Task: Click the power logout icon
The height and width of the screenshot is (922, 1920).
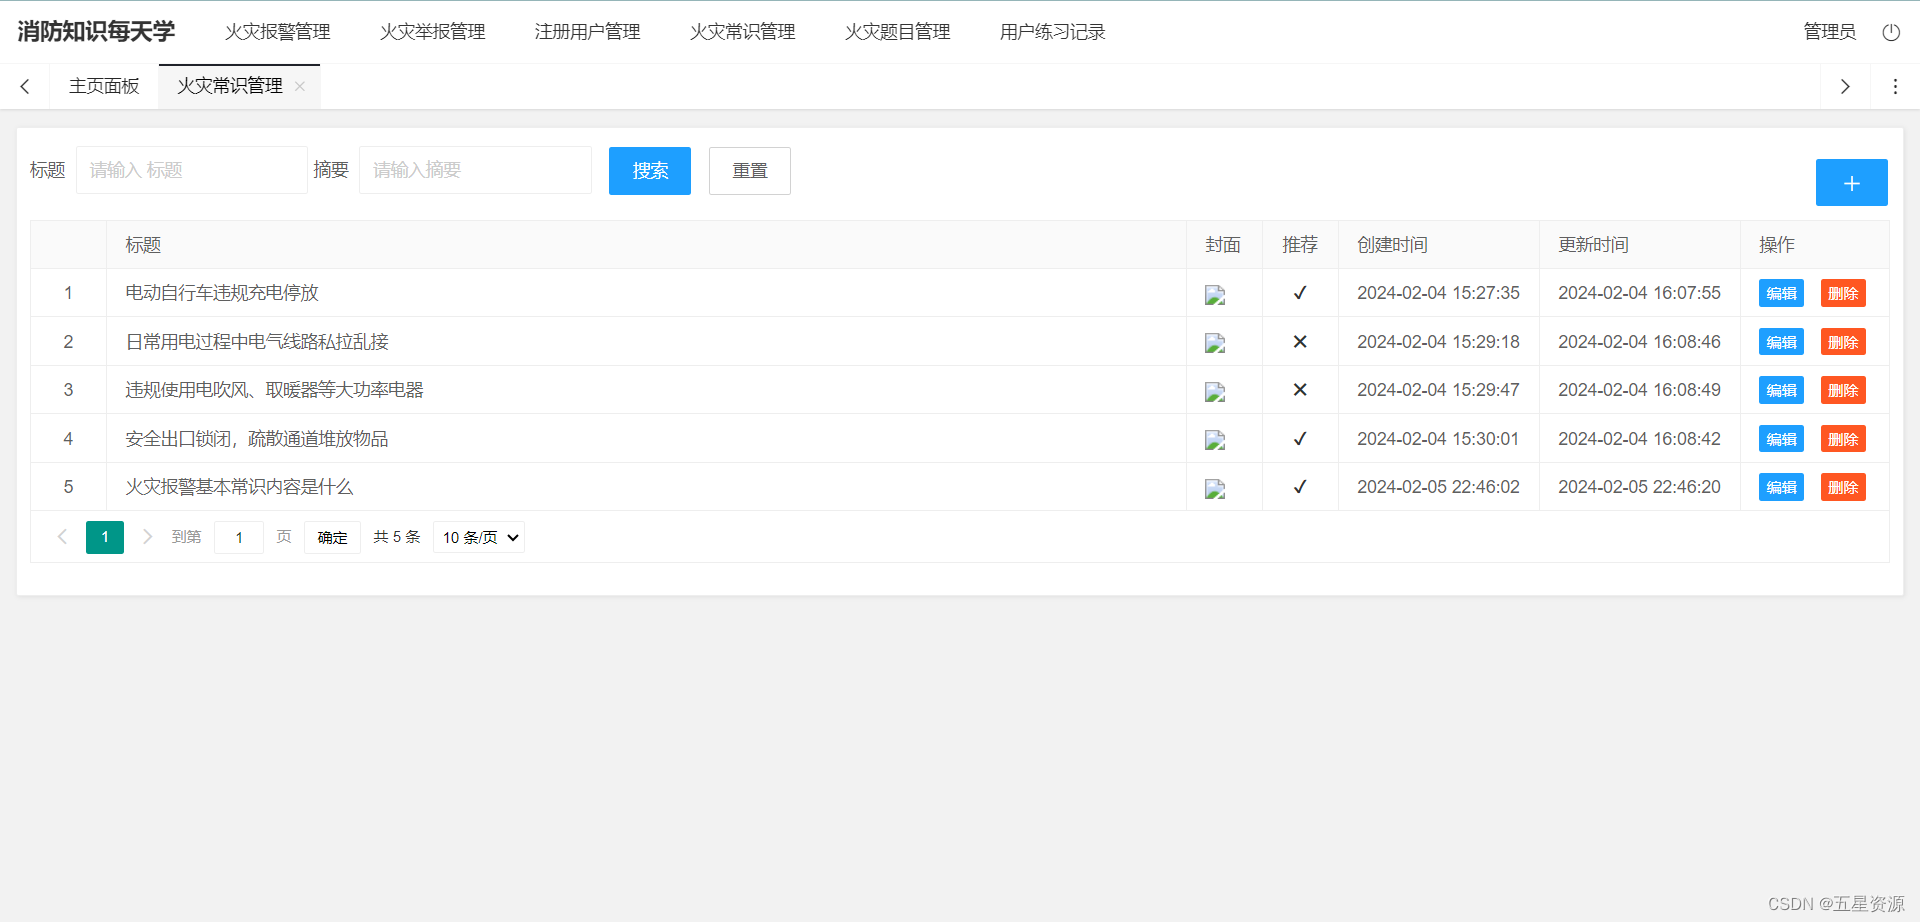Action: coord(1891,32)
